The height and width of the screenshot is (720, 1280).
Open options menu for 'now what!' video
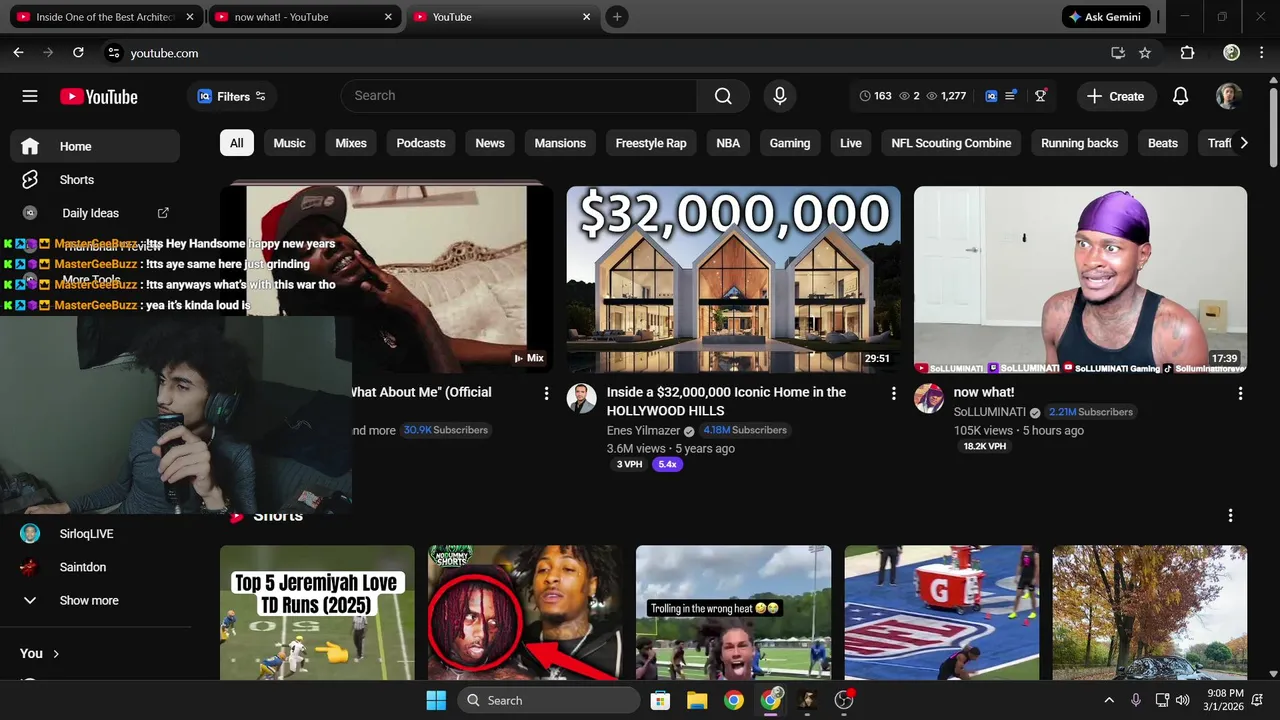click(1240, 394)
